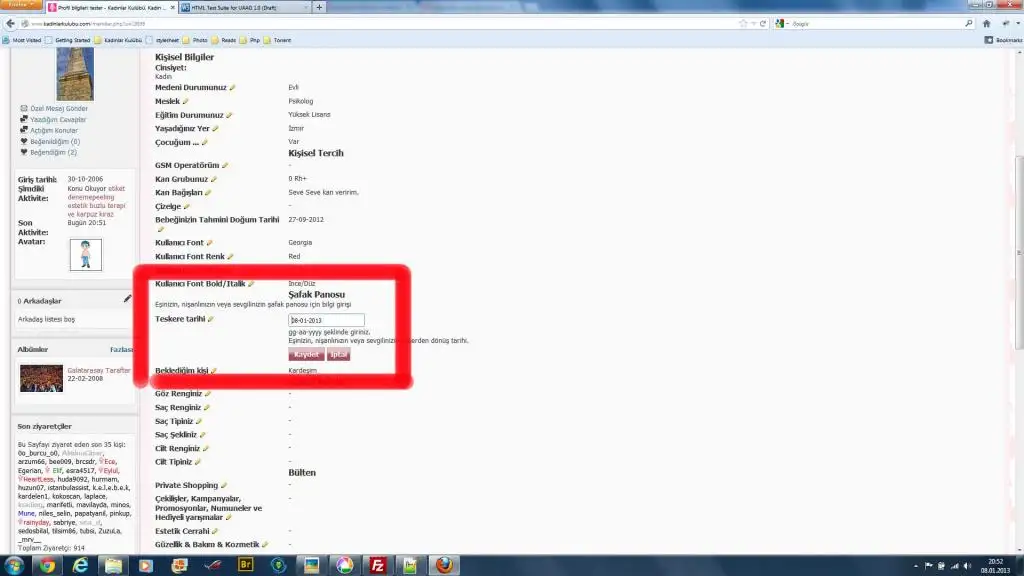
Task: Click the Kaydet button to save
Action: tap(306, 355)
